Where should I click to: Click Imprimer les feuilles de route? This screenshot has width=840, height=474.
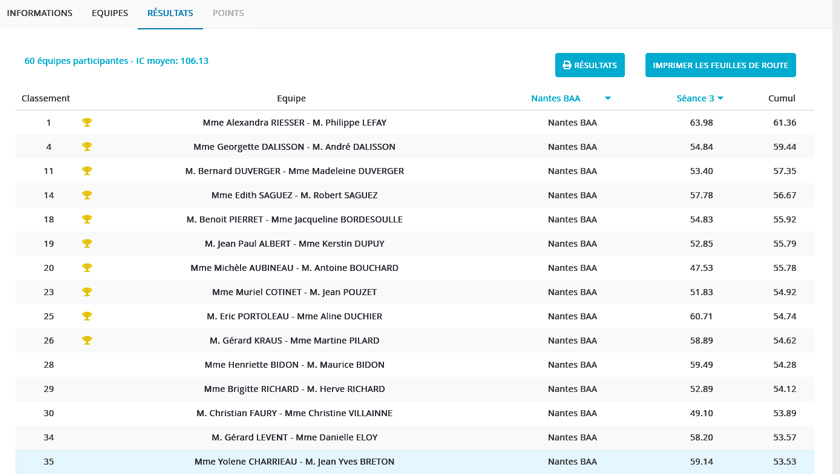(x=720, y=65)
